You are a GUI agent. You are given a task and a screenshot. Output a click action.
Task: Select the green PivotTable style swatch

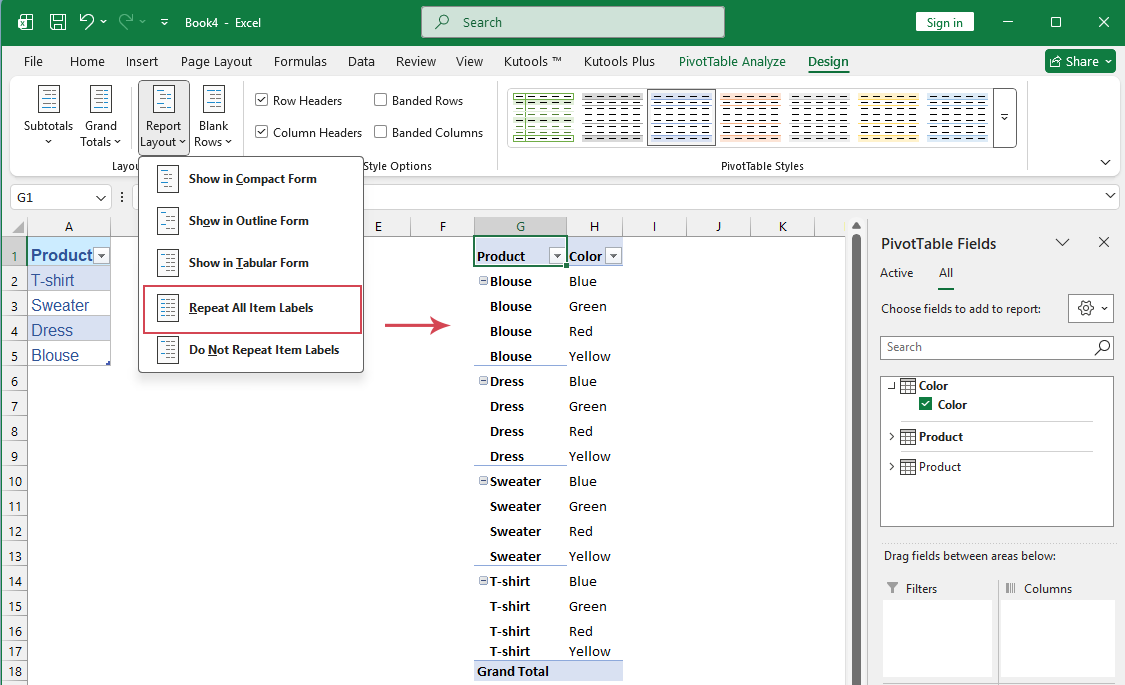coord(543,117)
